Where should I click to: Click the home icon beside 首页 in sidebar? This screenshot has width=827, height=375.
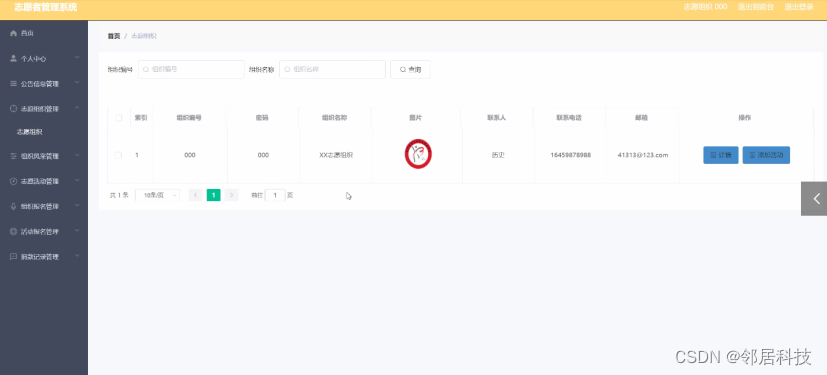click(14, 33)
